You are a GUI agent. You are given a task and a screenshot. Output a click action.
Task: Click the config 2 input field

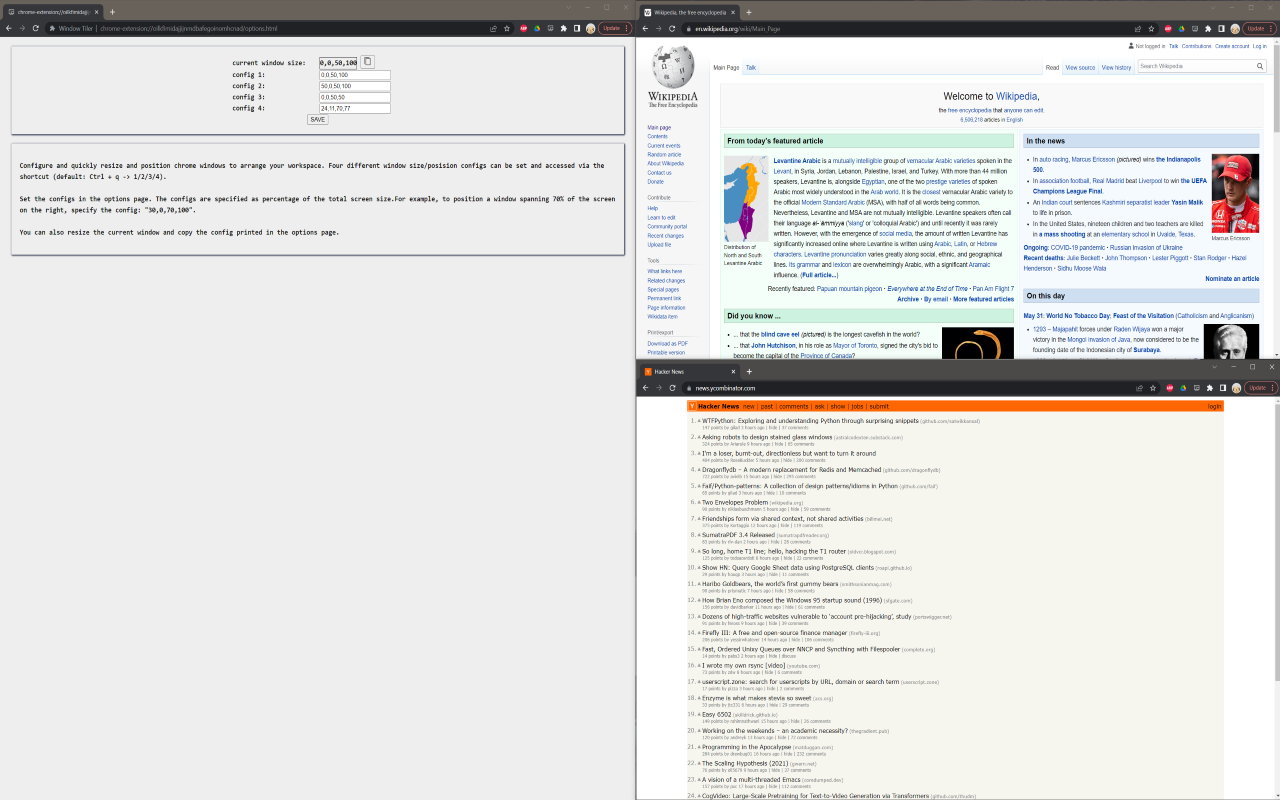(354, 86)
